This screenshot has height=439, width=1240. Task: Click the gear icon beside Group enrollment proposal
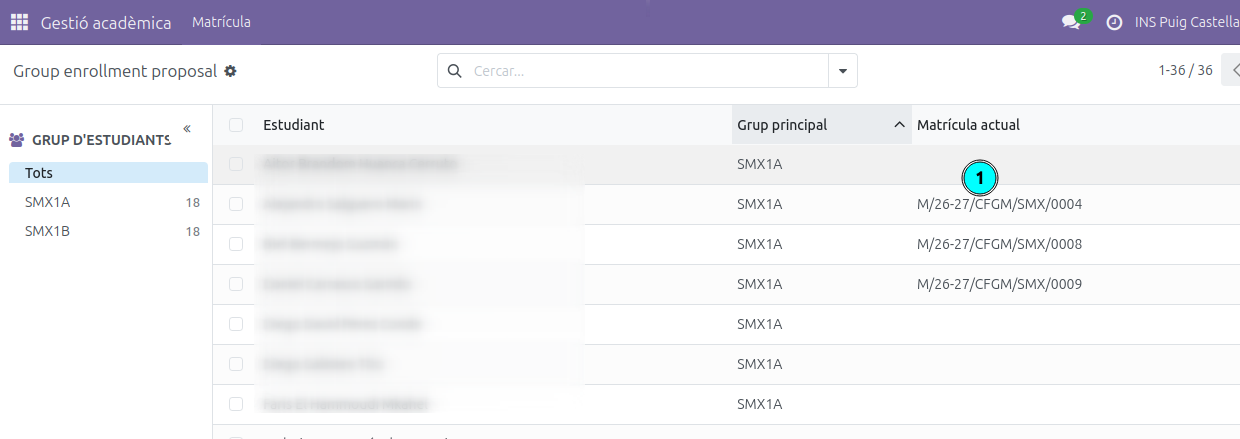pos(231,71)
